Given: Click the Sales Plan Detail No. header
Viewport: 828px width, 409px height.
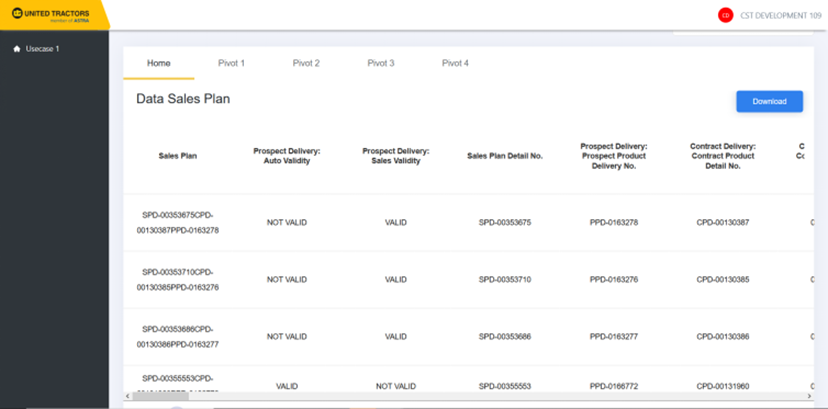Looking at the screenshot, I should click(x=505, y=156).
